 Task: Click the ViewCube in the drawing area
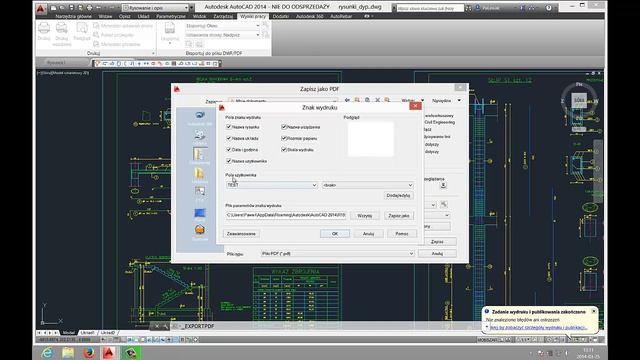coord(579,100)
